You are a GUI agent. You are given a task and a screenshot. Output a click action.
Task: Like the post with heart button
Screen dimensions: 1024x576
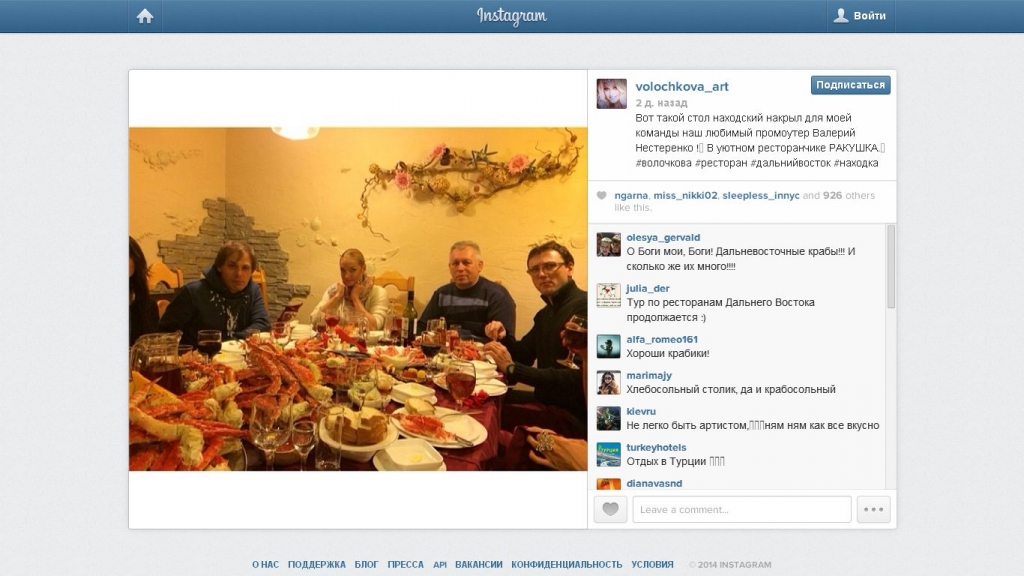pyautogui.click(x=610, y=509)
